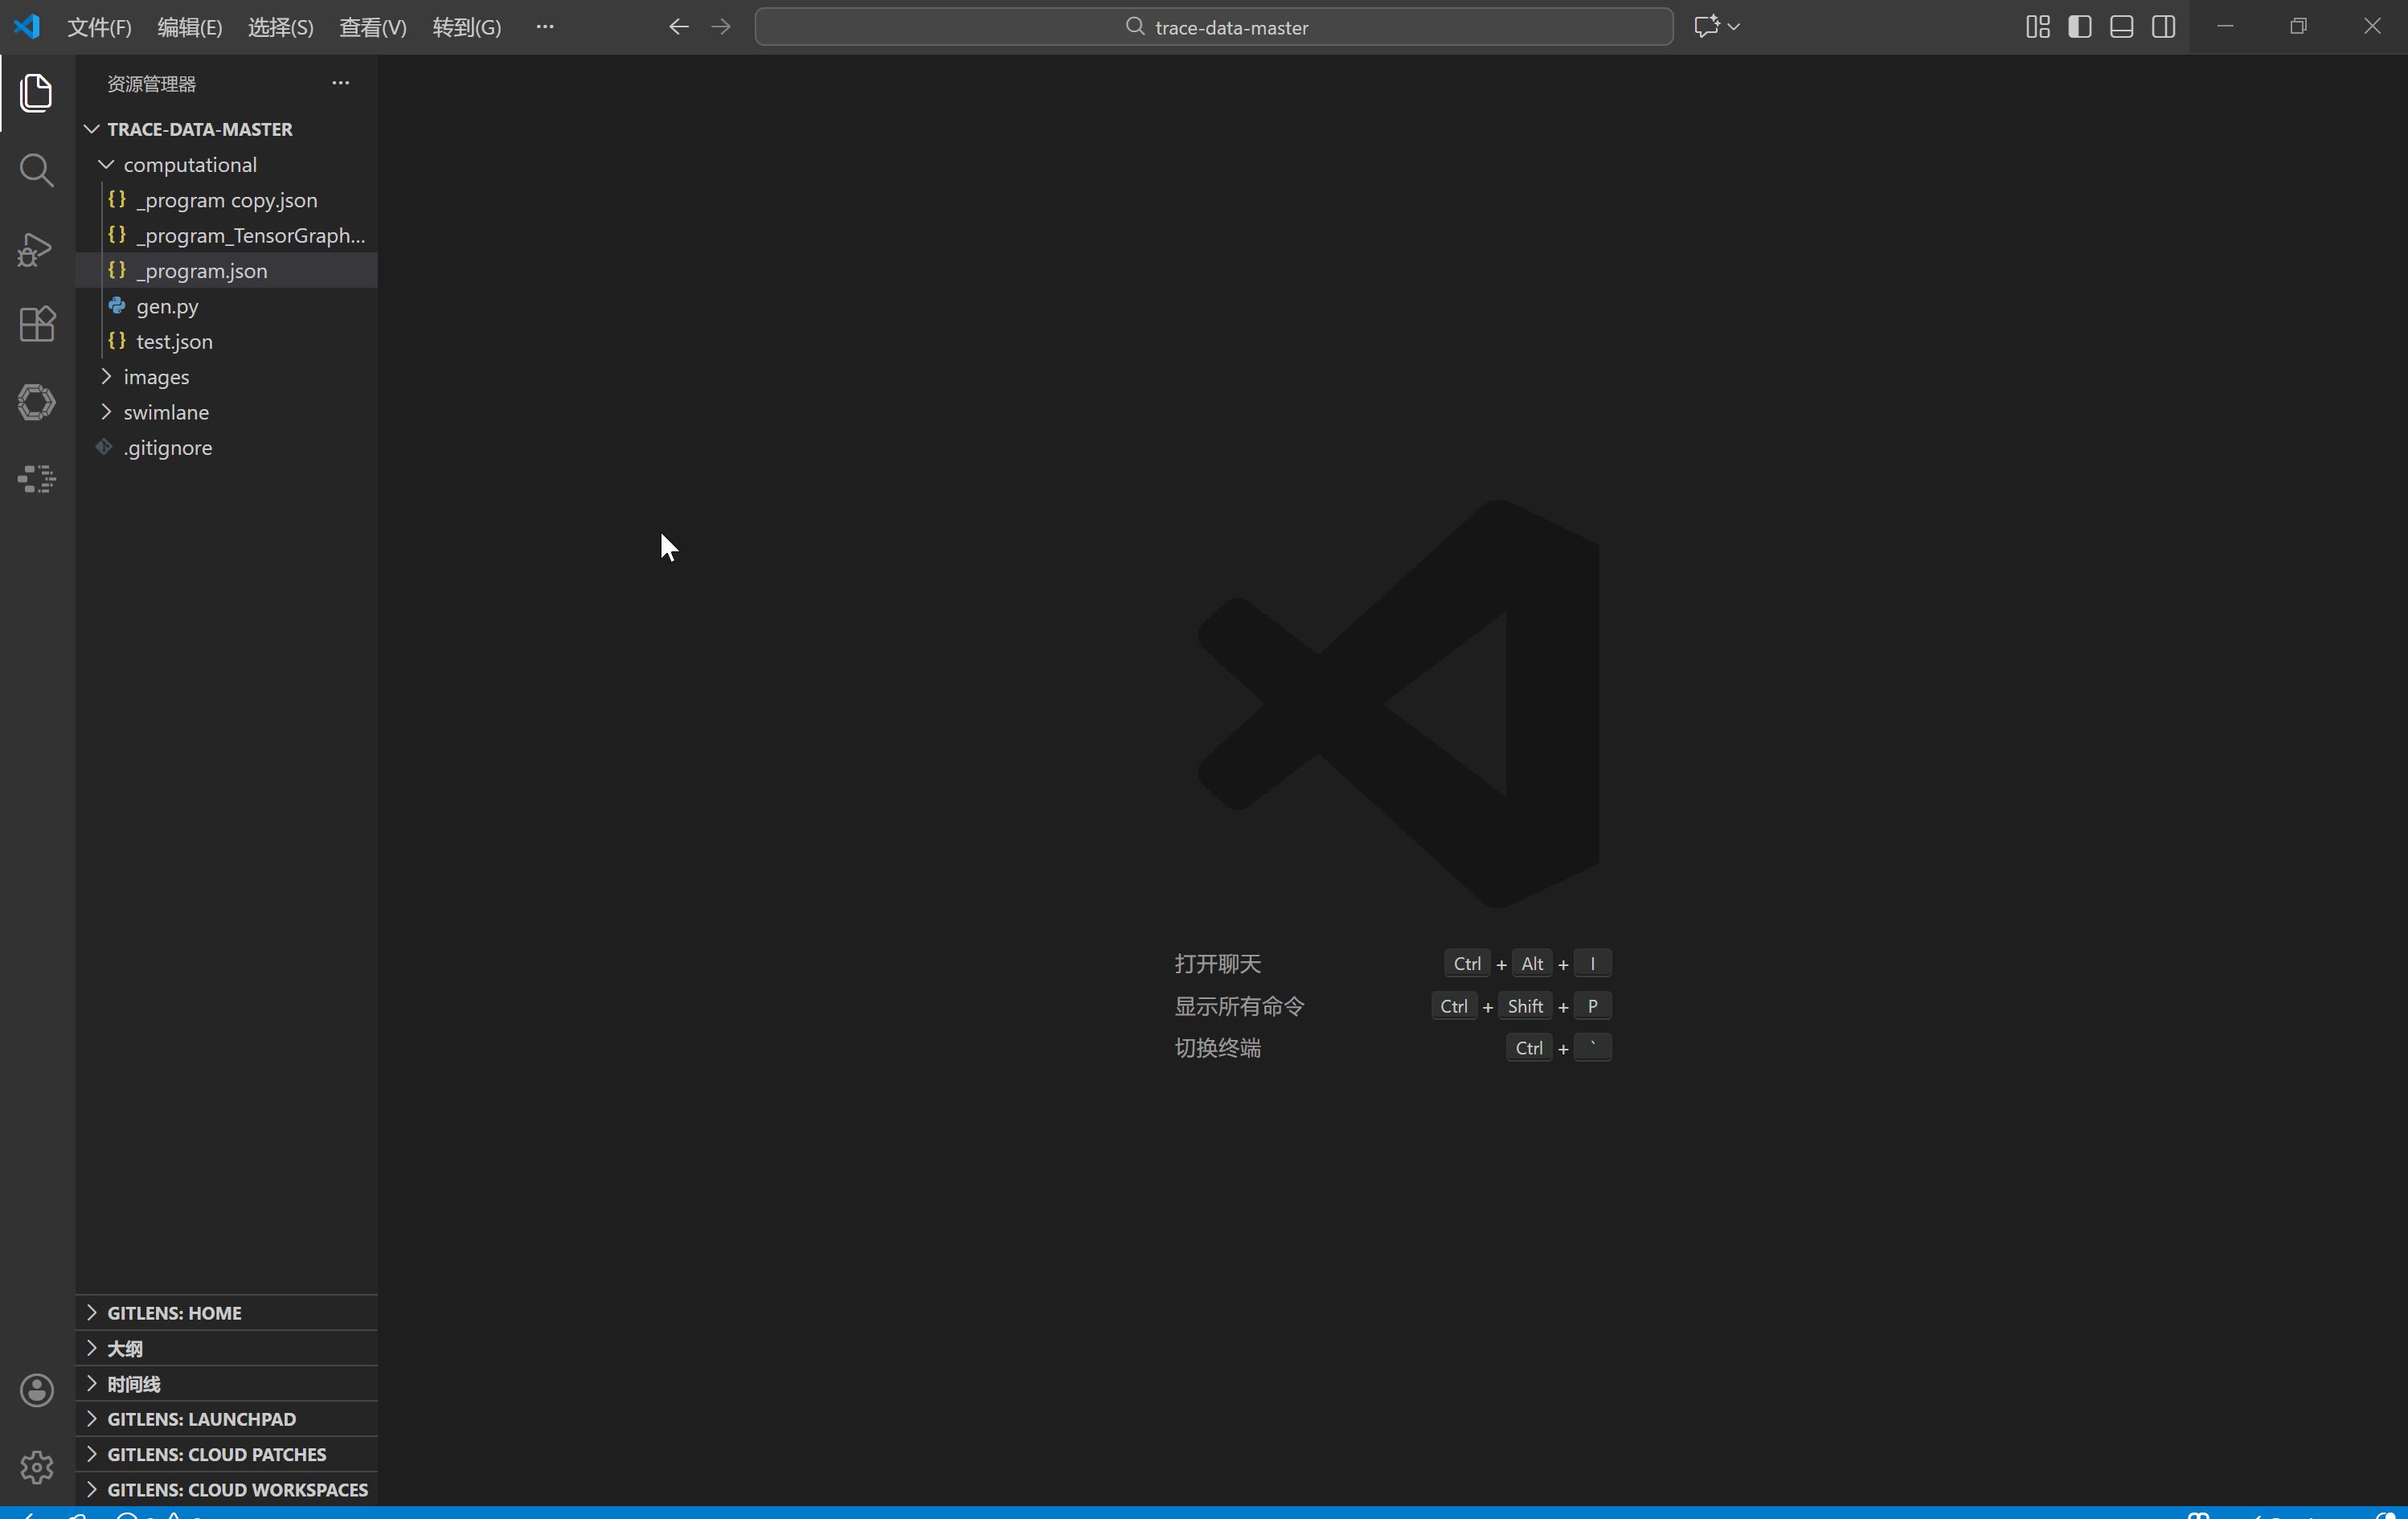
Task: Open the Manage settings gear
Action: pyautogui.click(x=36, y=1467)
